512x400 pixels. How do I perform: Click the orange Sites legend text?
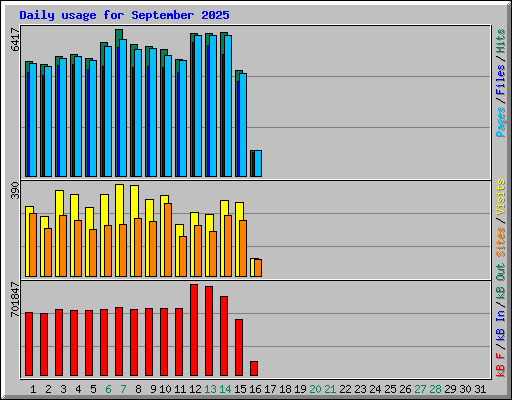point(501,242)
